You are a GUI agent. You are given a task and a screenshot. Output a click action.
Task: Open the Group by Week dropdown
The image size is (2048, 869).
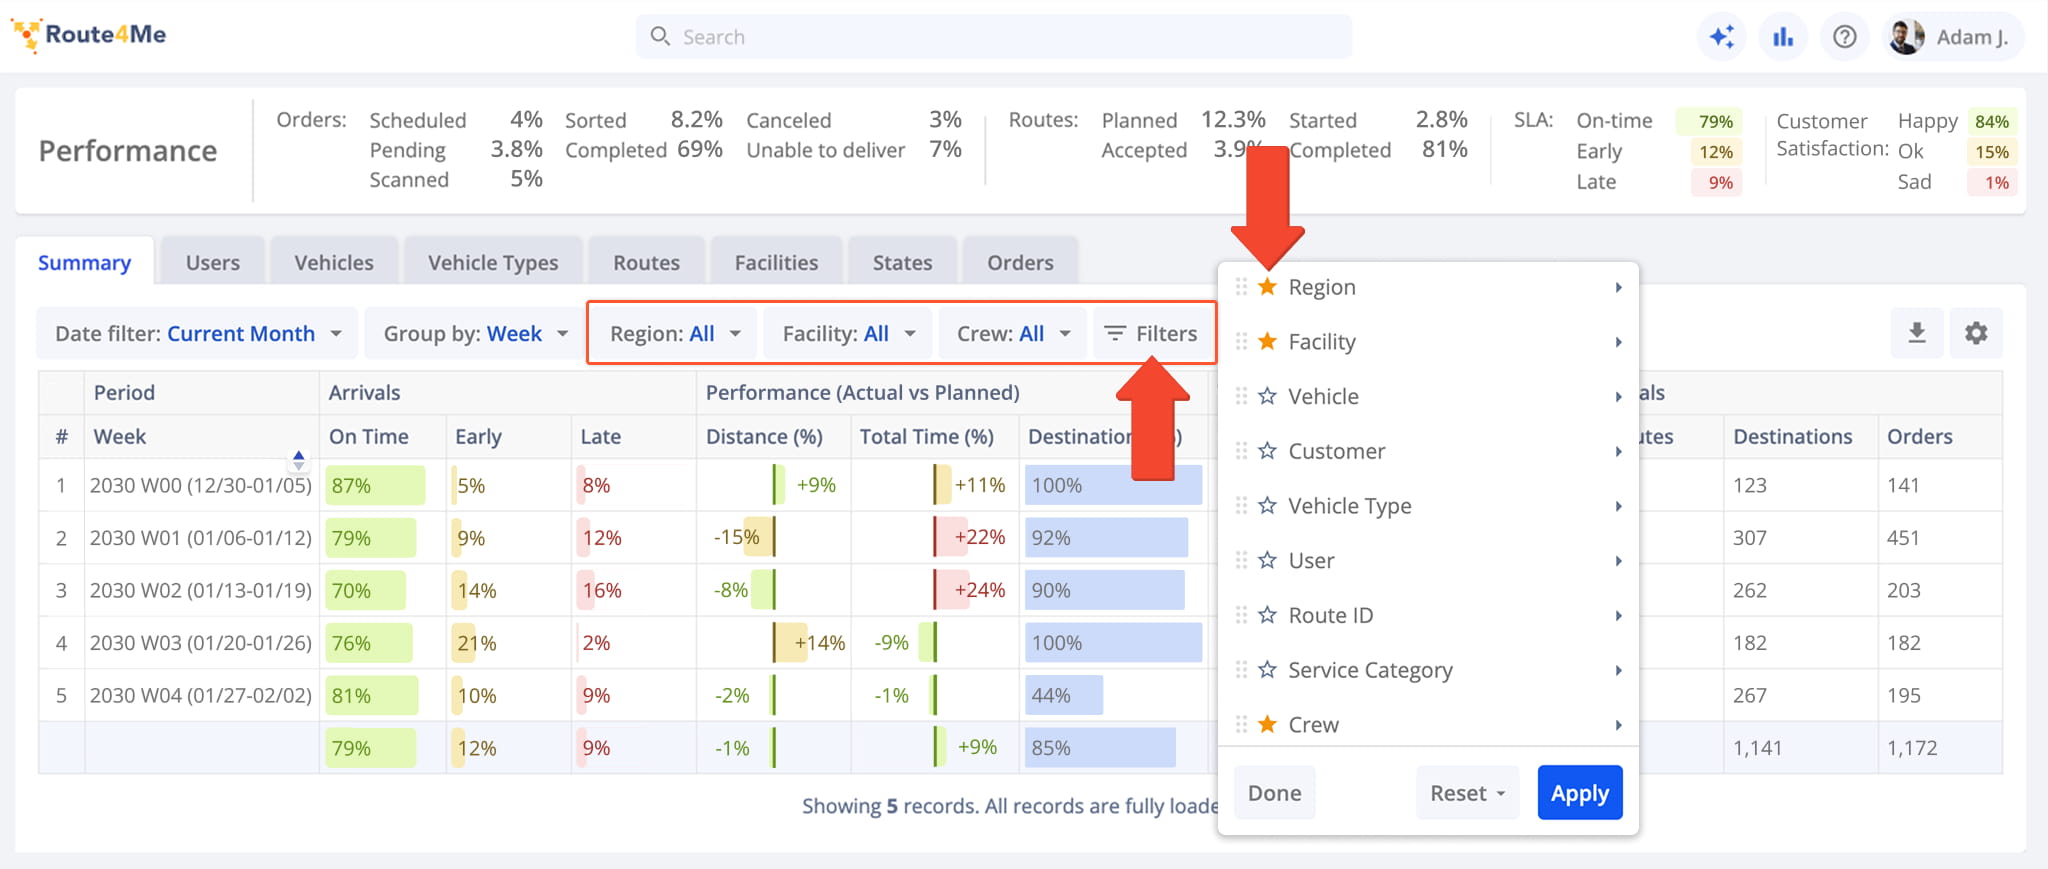tap(475, 333)
